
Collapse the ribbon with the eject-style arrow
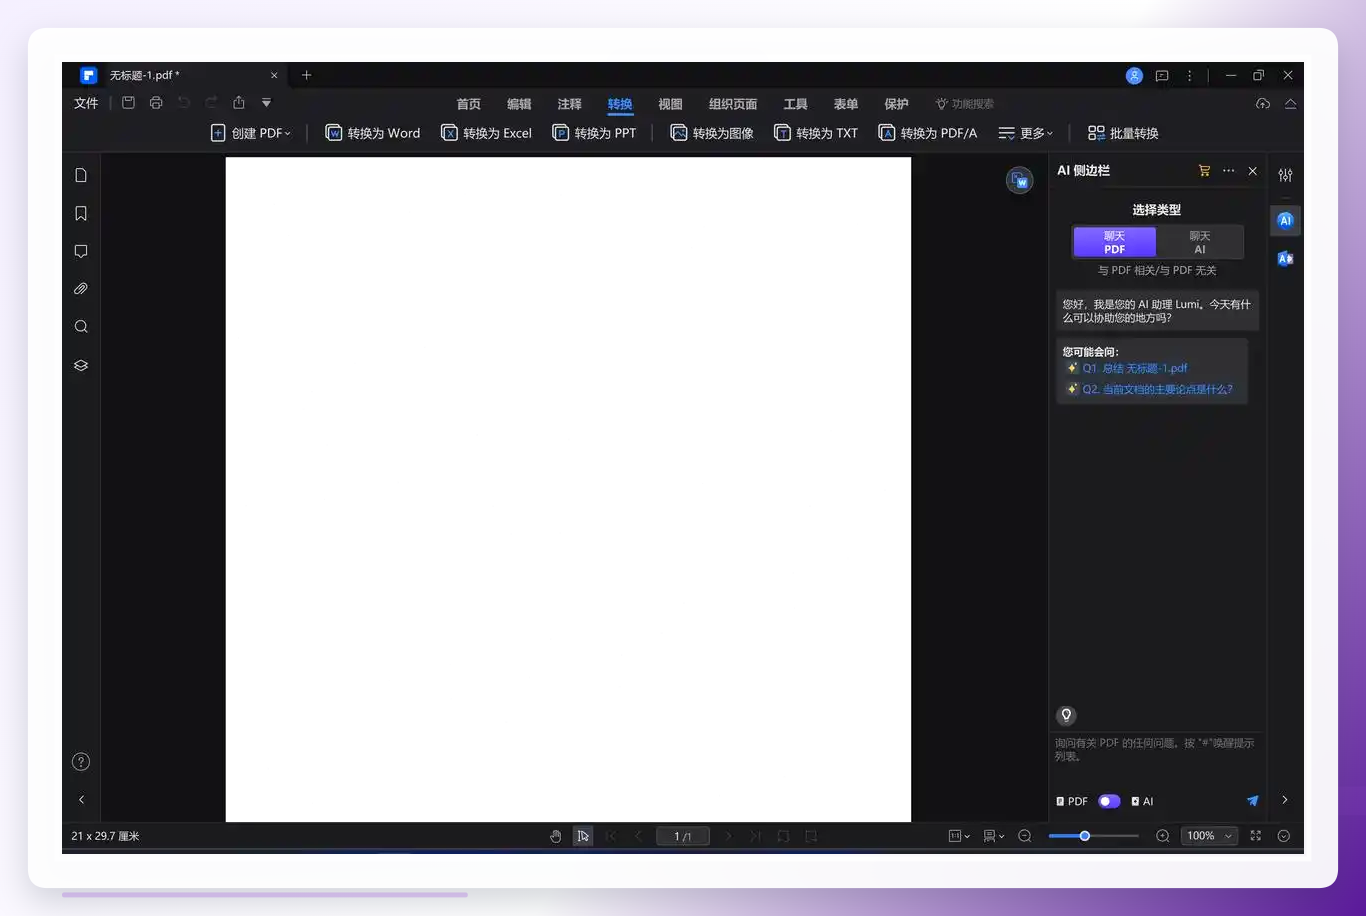pyautogui.click(x=1290, y=104)
